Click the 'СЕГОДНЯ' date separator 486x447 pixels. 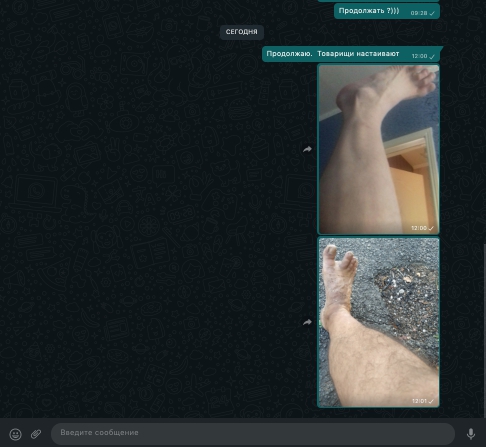[x=242, y=32]
